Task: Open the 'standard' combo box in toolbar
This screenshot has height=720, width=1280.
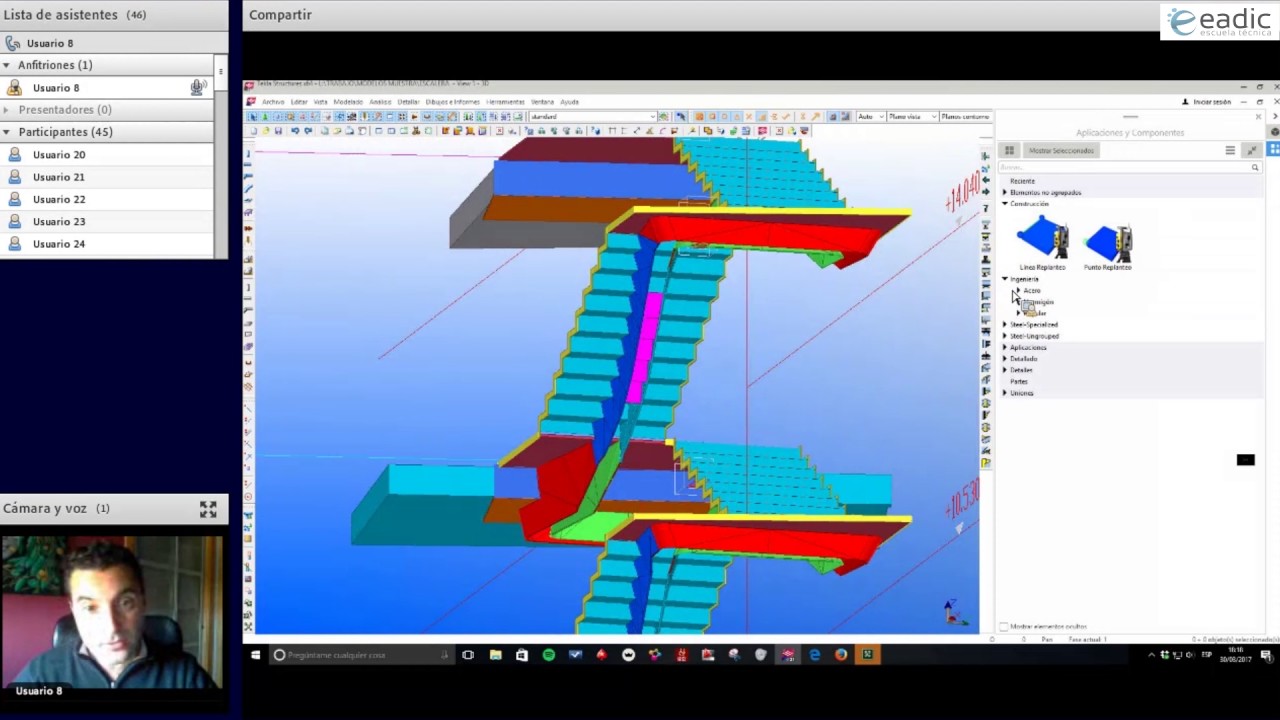Action: point(593,117)
